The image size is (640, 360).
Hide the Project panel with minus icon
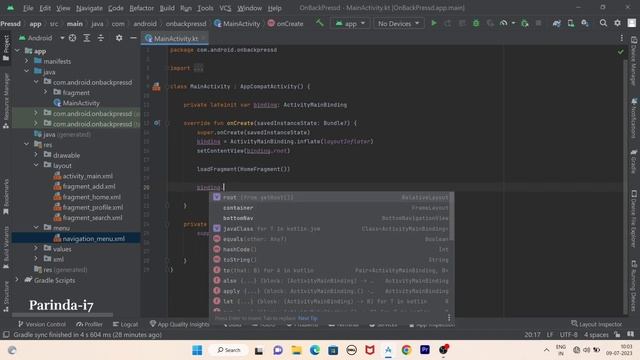[x=133, y=38]
